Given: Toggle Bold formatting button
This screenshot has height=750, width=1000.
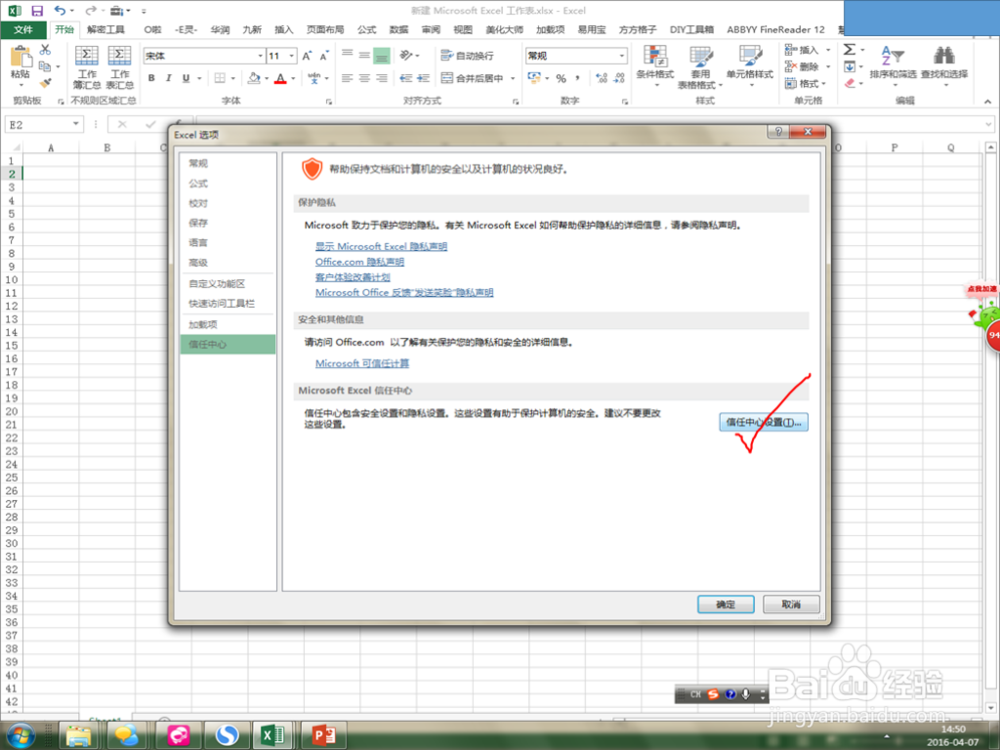Looking at the screenshot, I should [151, 78].
